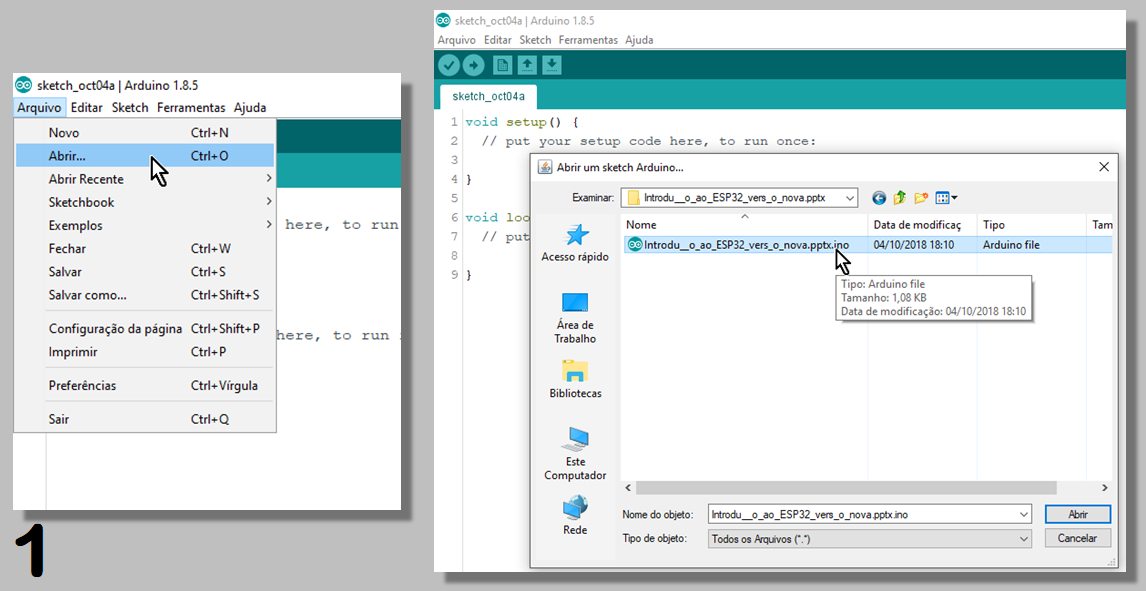The image size is (1146, 591).
Task: Expand the Sketchbook submenu
Action: tap(145, 202)
